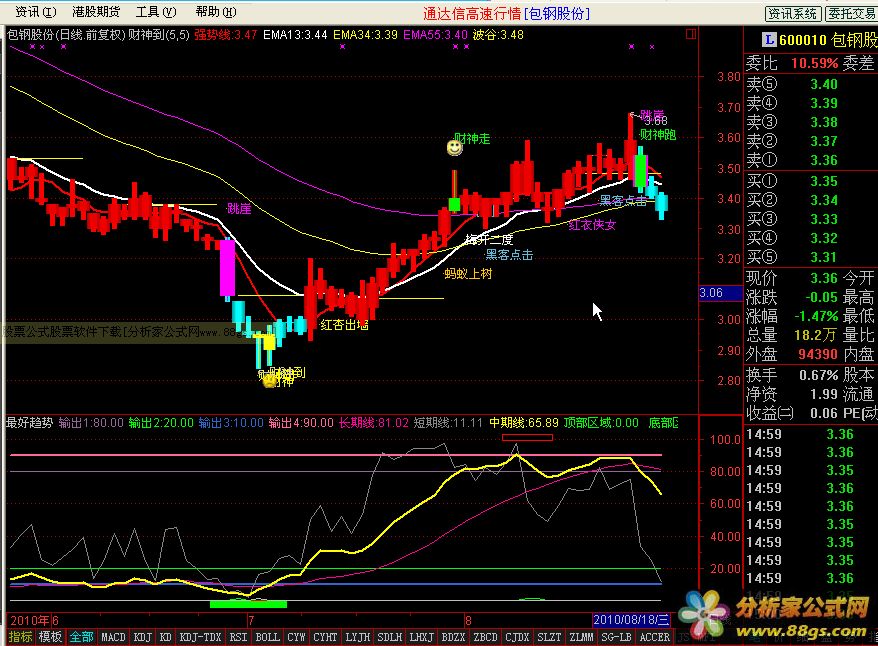The height and width of the screenshot is (646, 878).
Task: Click the 红衣侠女 chart annotation
Action: tap(592, 225)
